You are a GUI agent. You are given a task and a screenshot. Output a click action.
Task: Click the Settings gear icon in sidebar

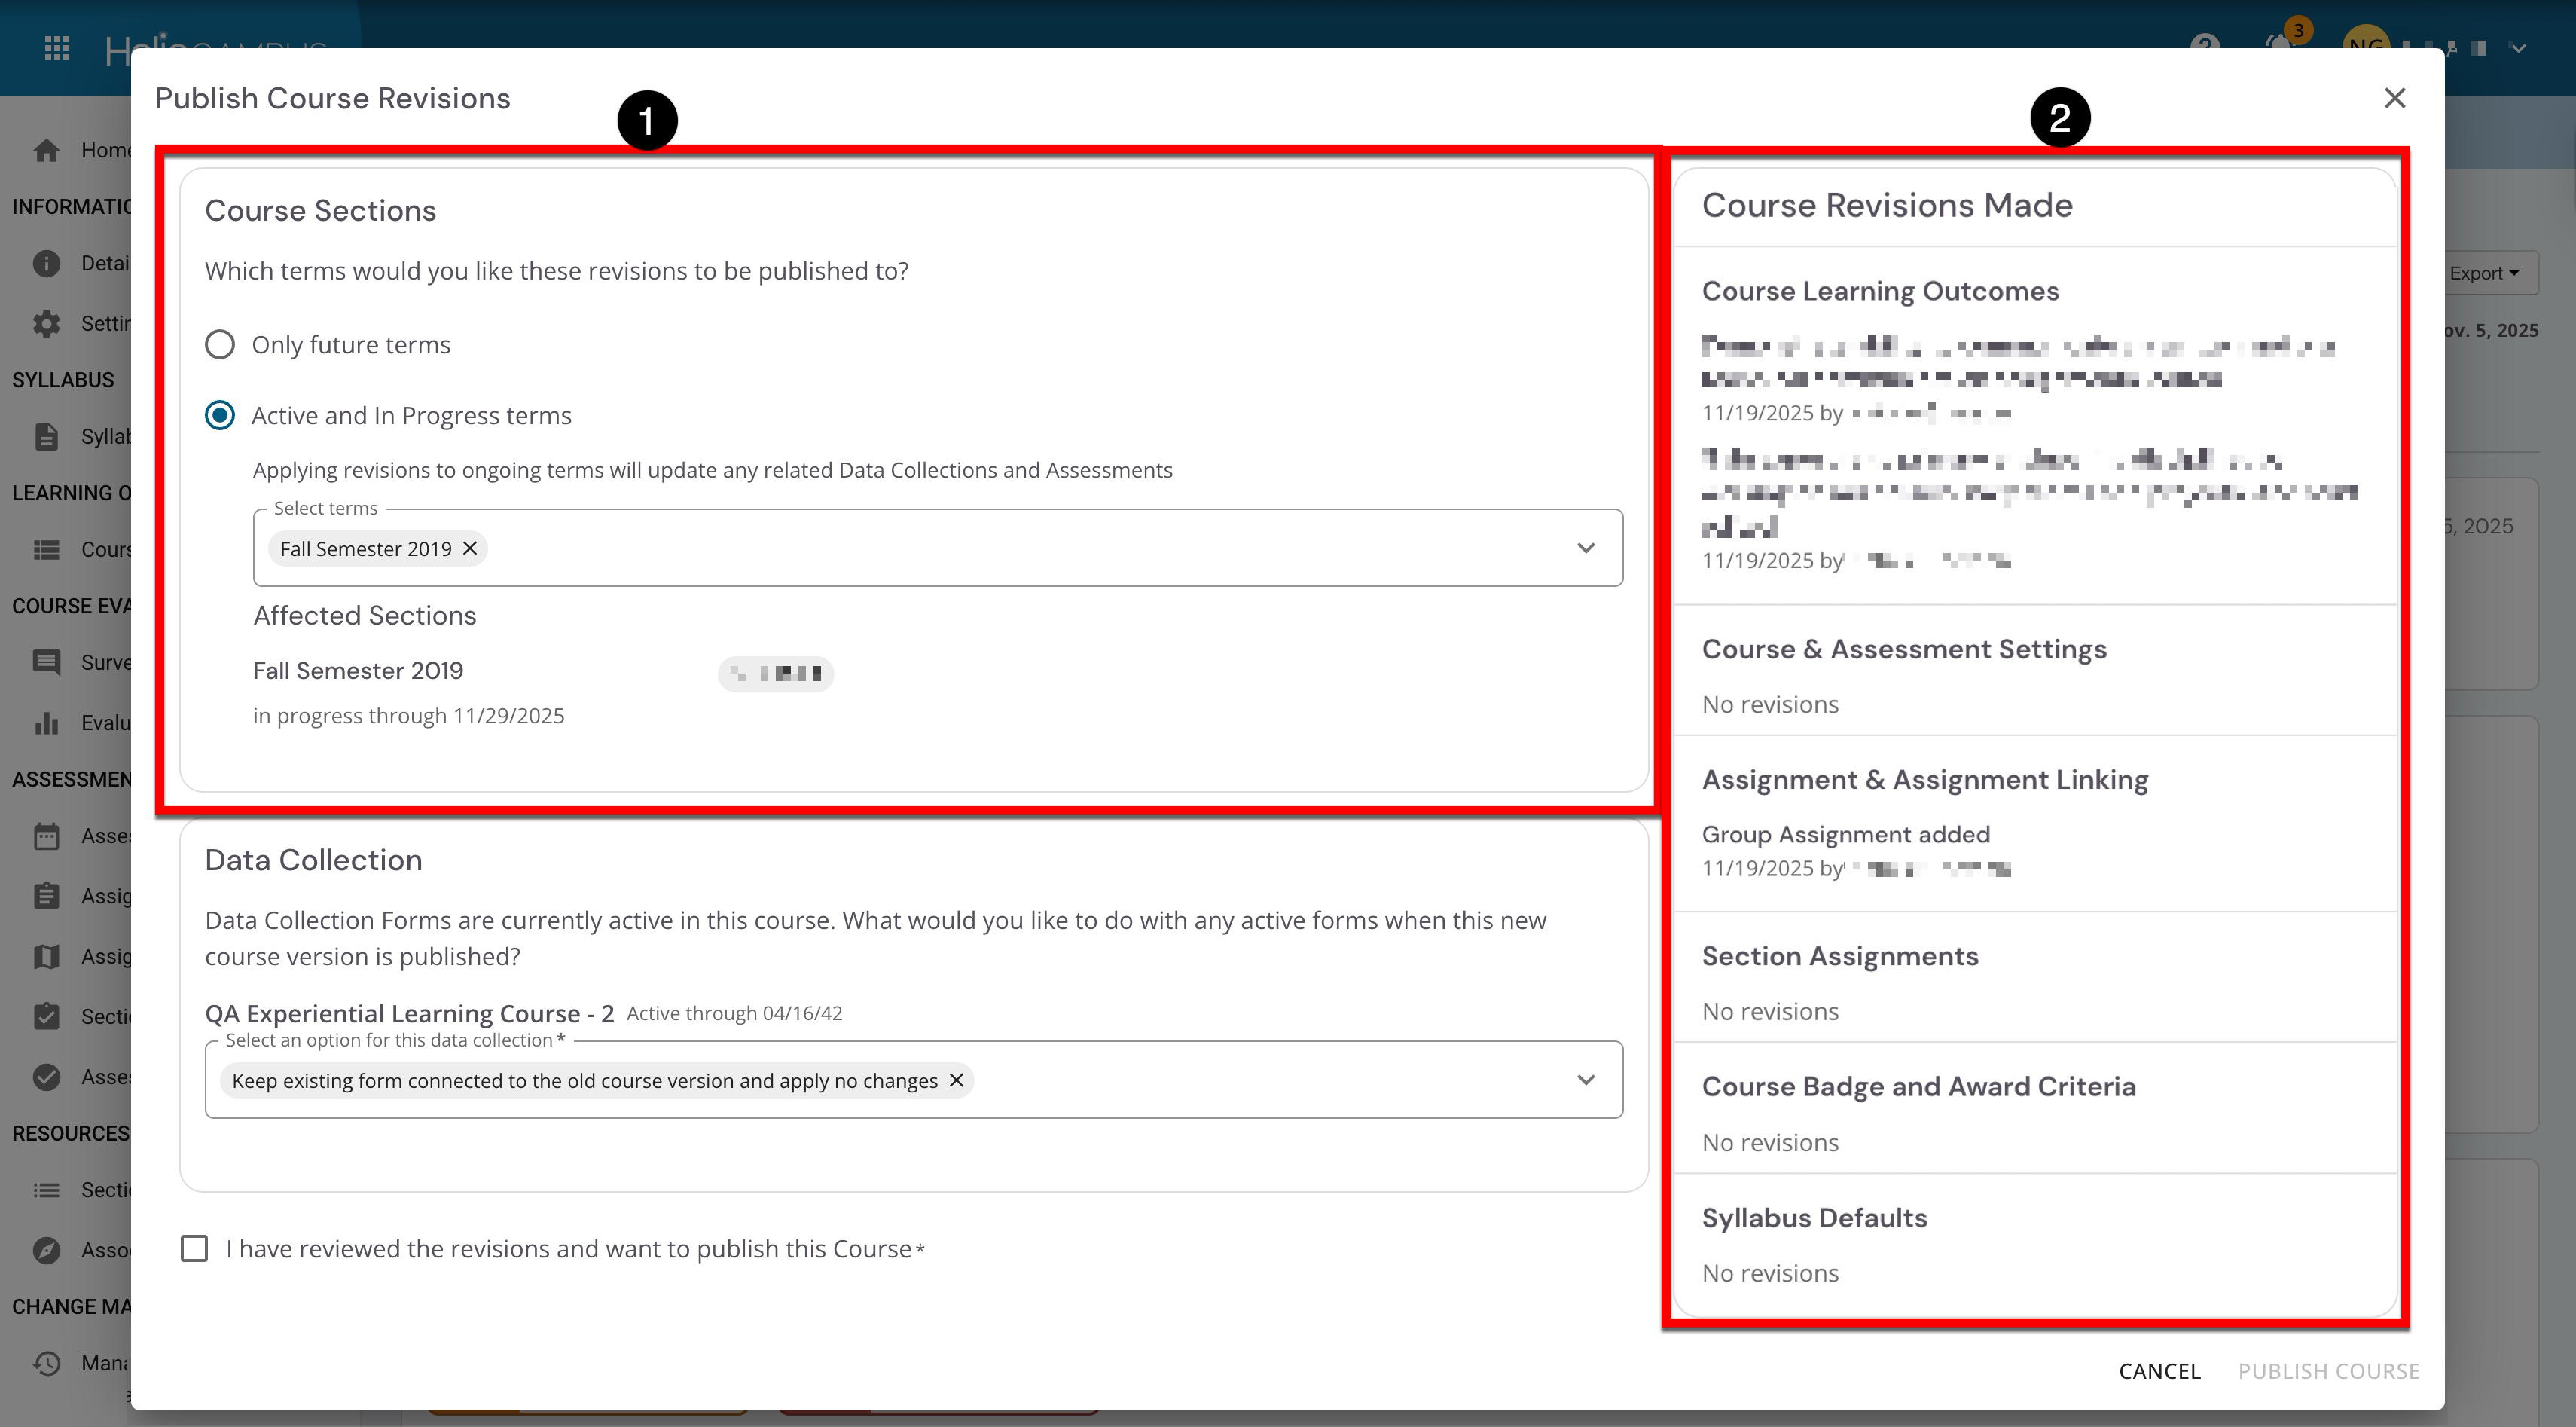tap(46, 323)
